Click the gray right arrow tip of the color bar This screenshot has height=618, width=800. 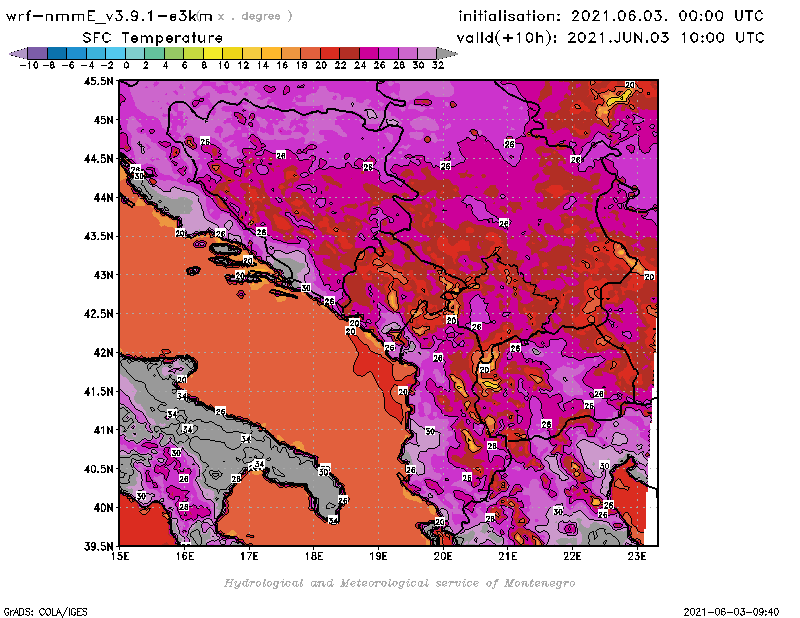pos(451,53)
